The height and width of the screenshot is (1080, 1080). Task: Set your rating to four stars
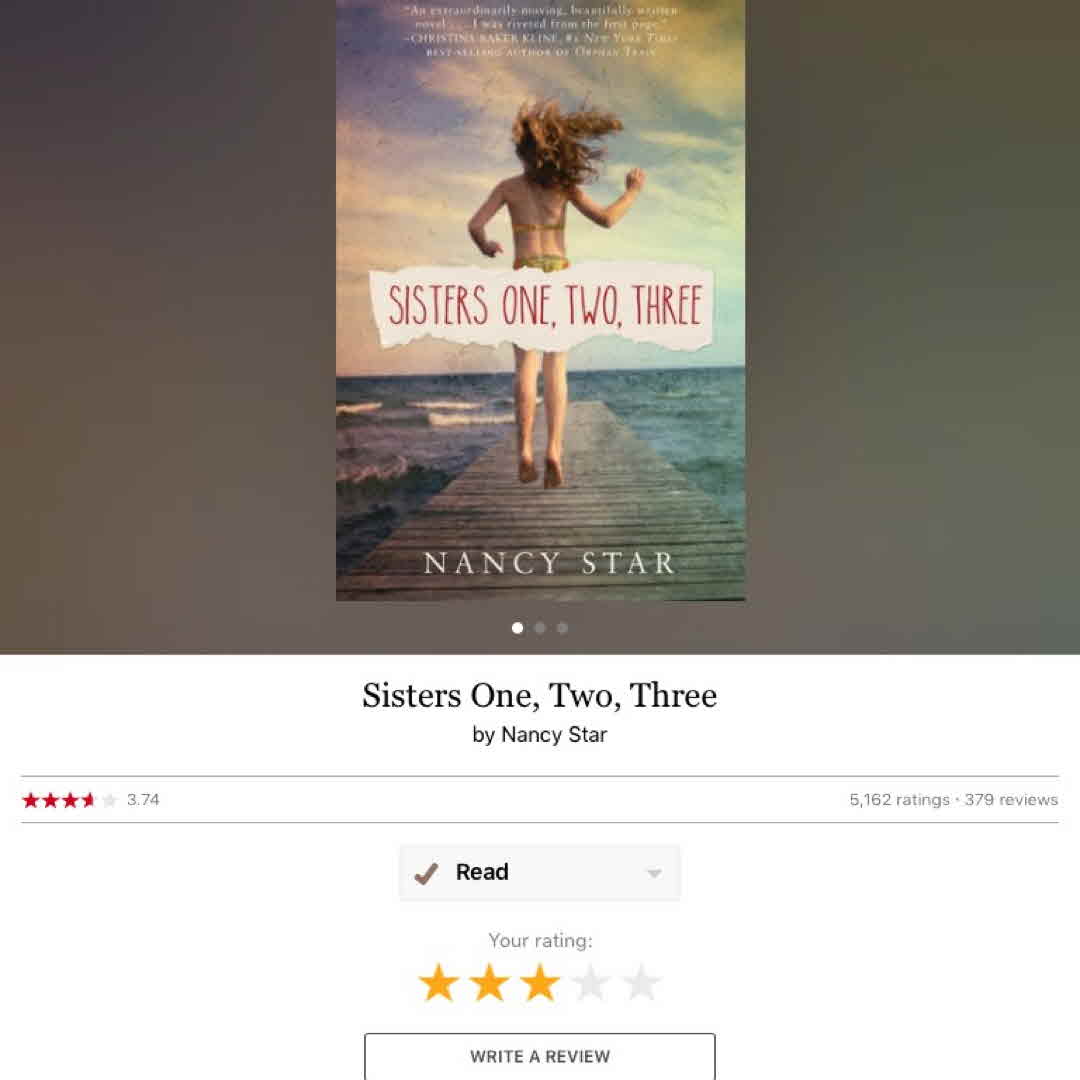[591, 982]
